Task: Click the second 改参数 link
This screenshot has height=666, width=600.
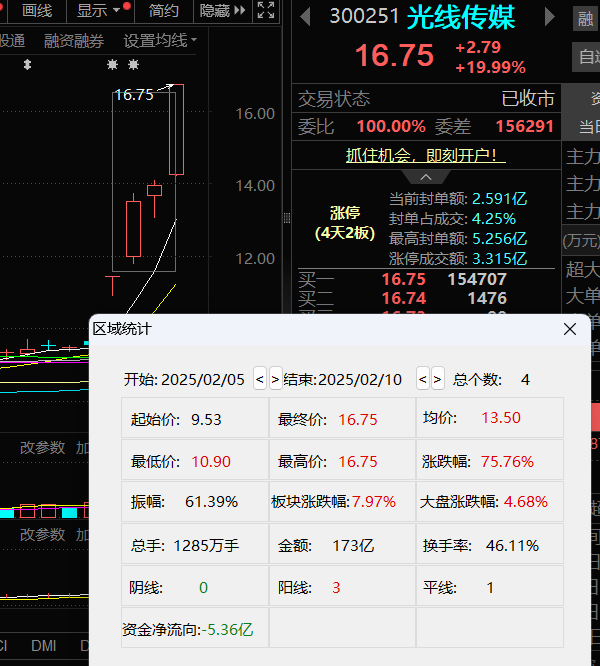Action: pos(42,534)
